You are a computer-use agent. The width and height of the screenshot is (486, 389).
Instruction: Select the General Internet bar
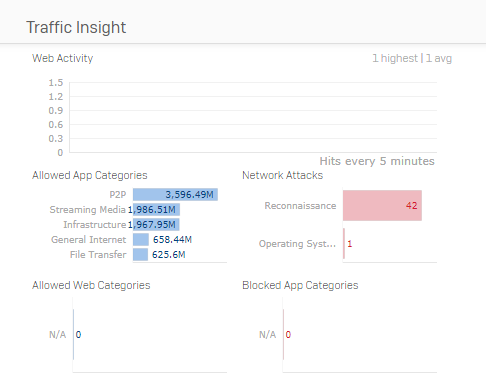click(141, 240)
